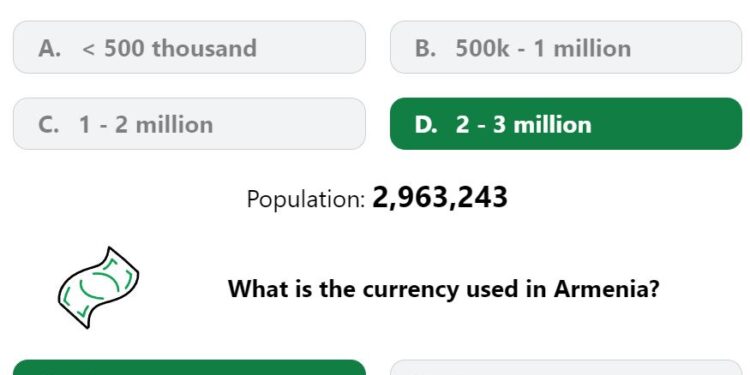
Task: Select answer A, less than 500 thousand
Action: pos(189,47)
